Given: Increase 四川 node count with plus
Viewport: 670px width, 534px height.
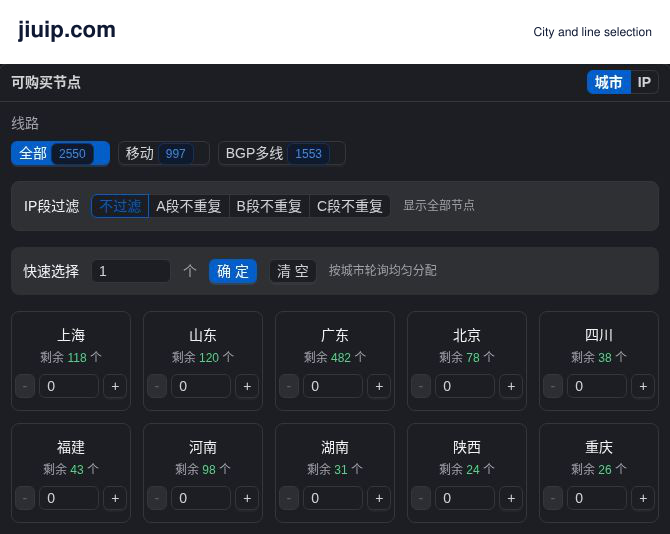Looking at the screenshot, I should tap(644, 386).
